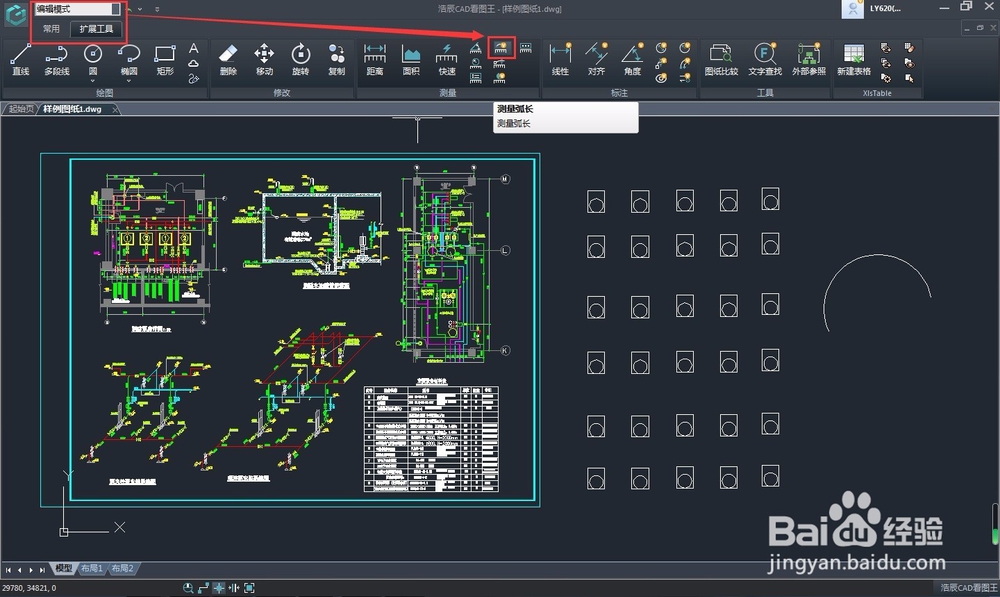Toggle the ortho mode icon in status bar

point(203,588)
